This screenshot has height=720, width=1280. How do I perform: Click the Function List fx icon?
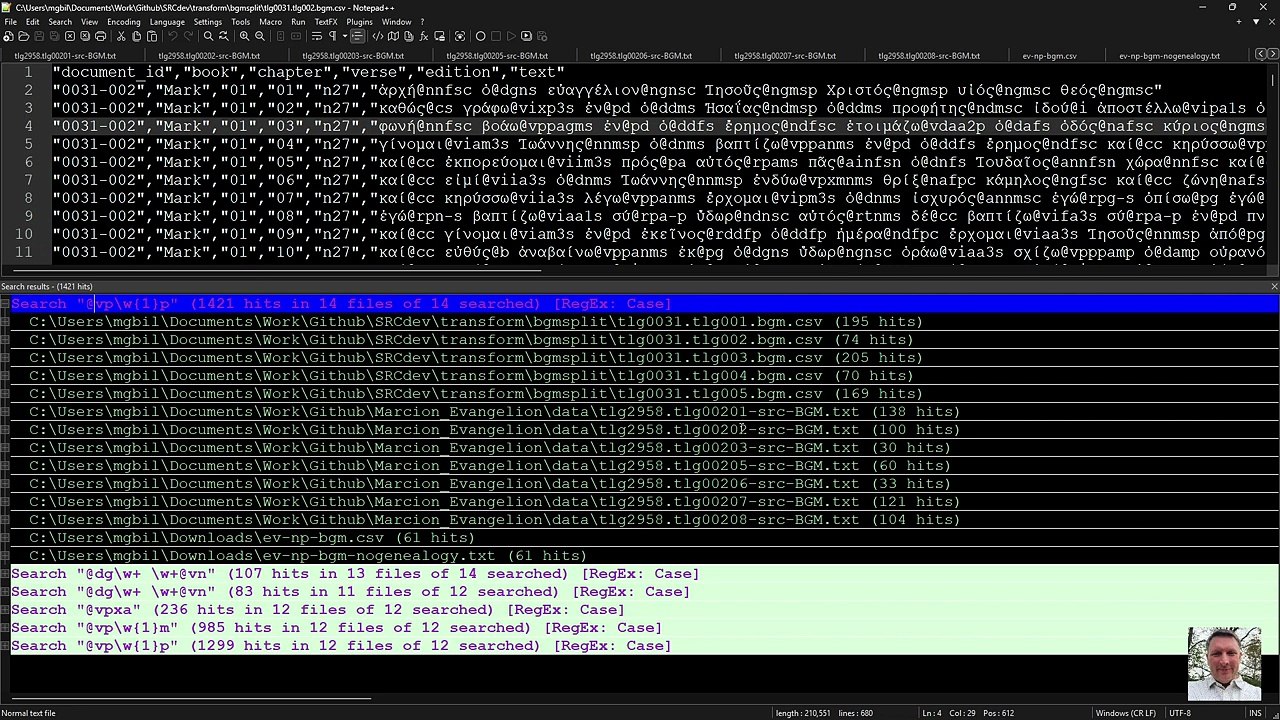(x=424, y=36)
